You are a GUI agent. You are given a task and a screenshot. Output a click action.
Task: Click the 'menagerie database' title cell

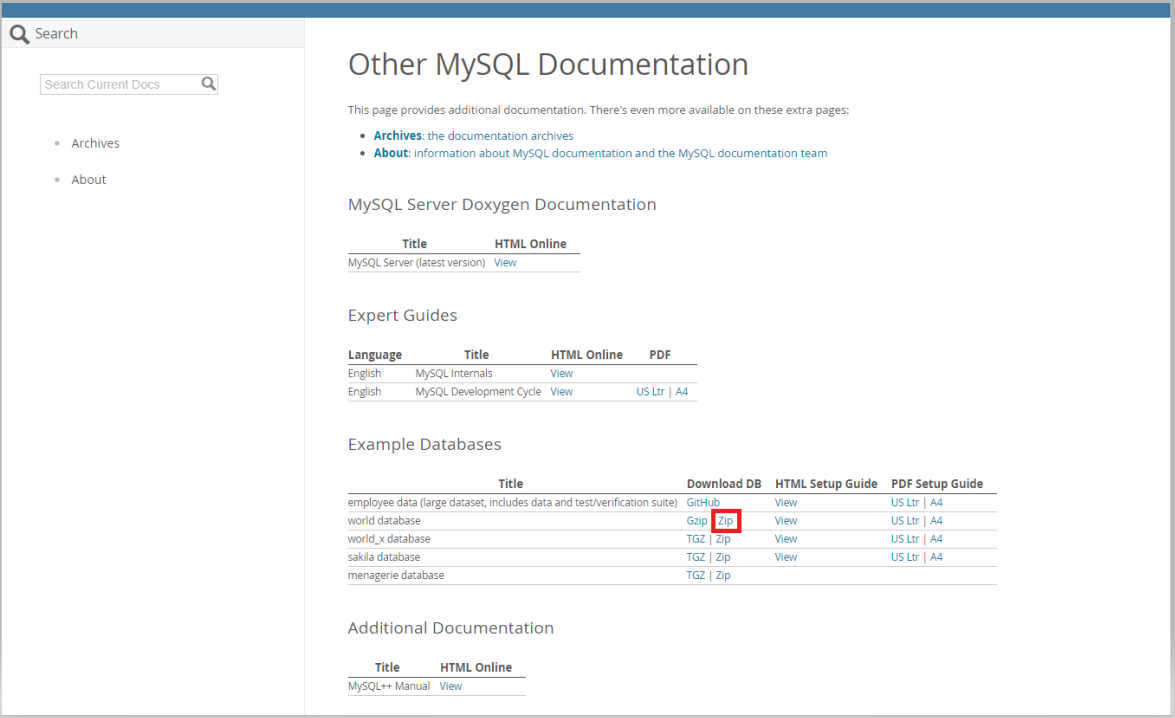click(396, 576)
